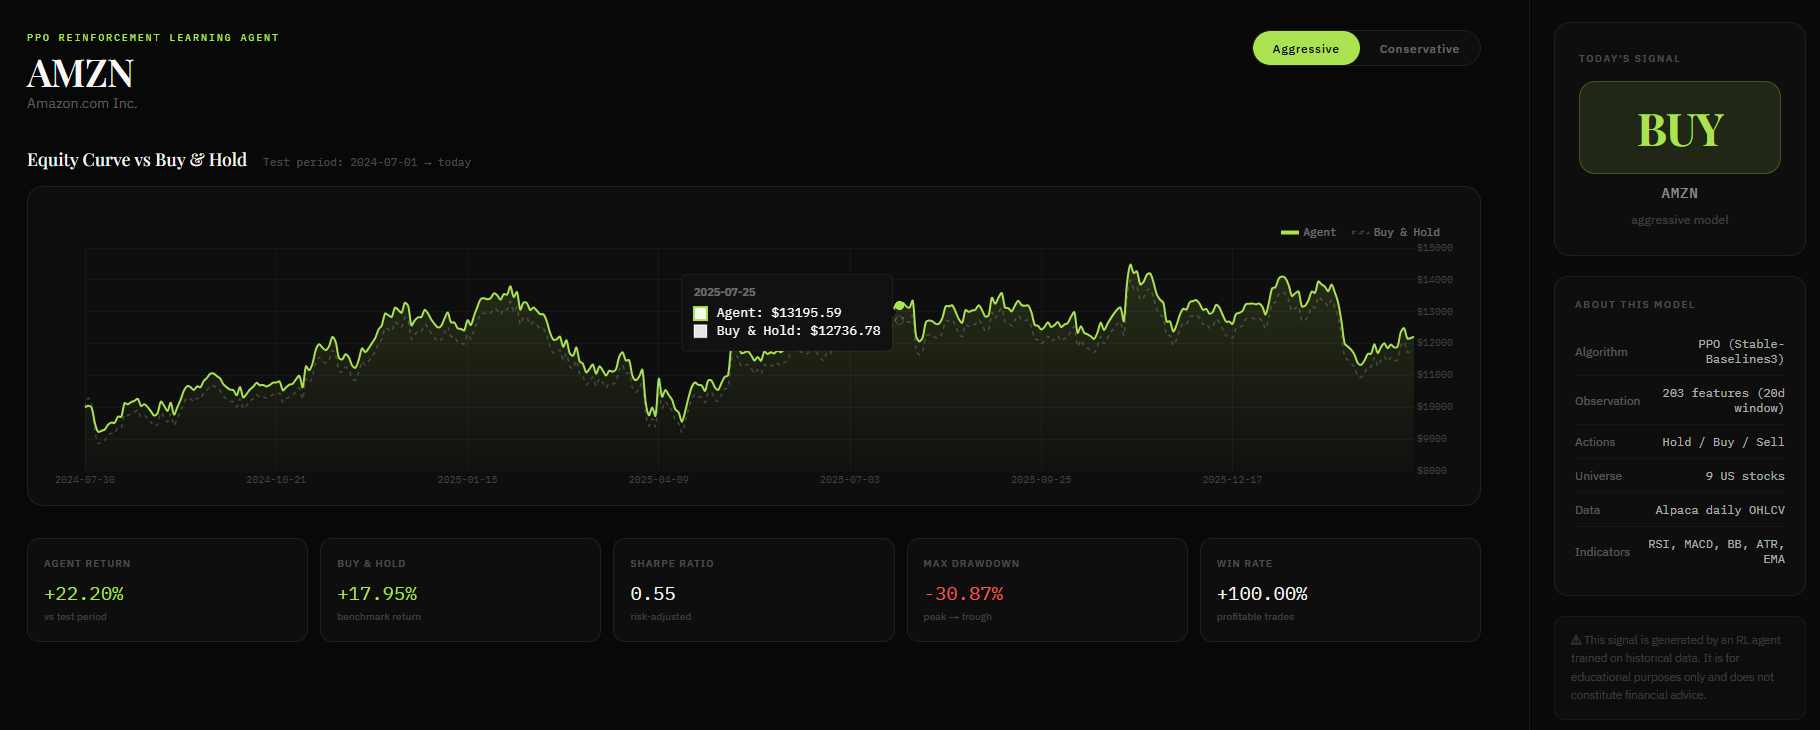
Task: Click the 'aggressive model' caption under AMZN
Action: [1680, 220]
